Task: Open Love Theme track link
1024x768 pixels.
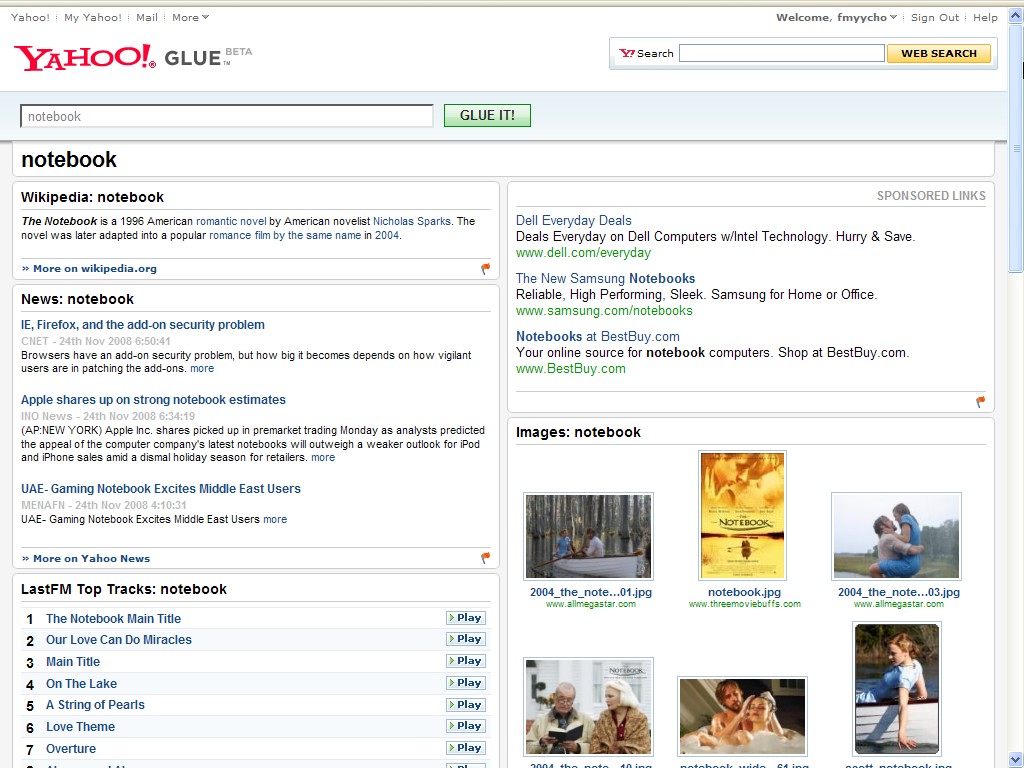Action: (80, 727)
